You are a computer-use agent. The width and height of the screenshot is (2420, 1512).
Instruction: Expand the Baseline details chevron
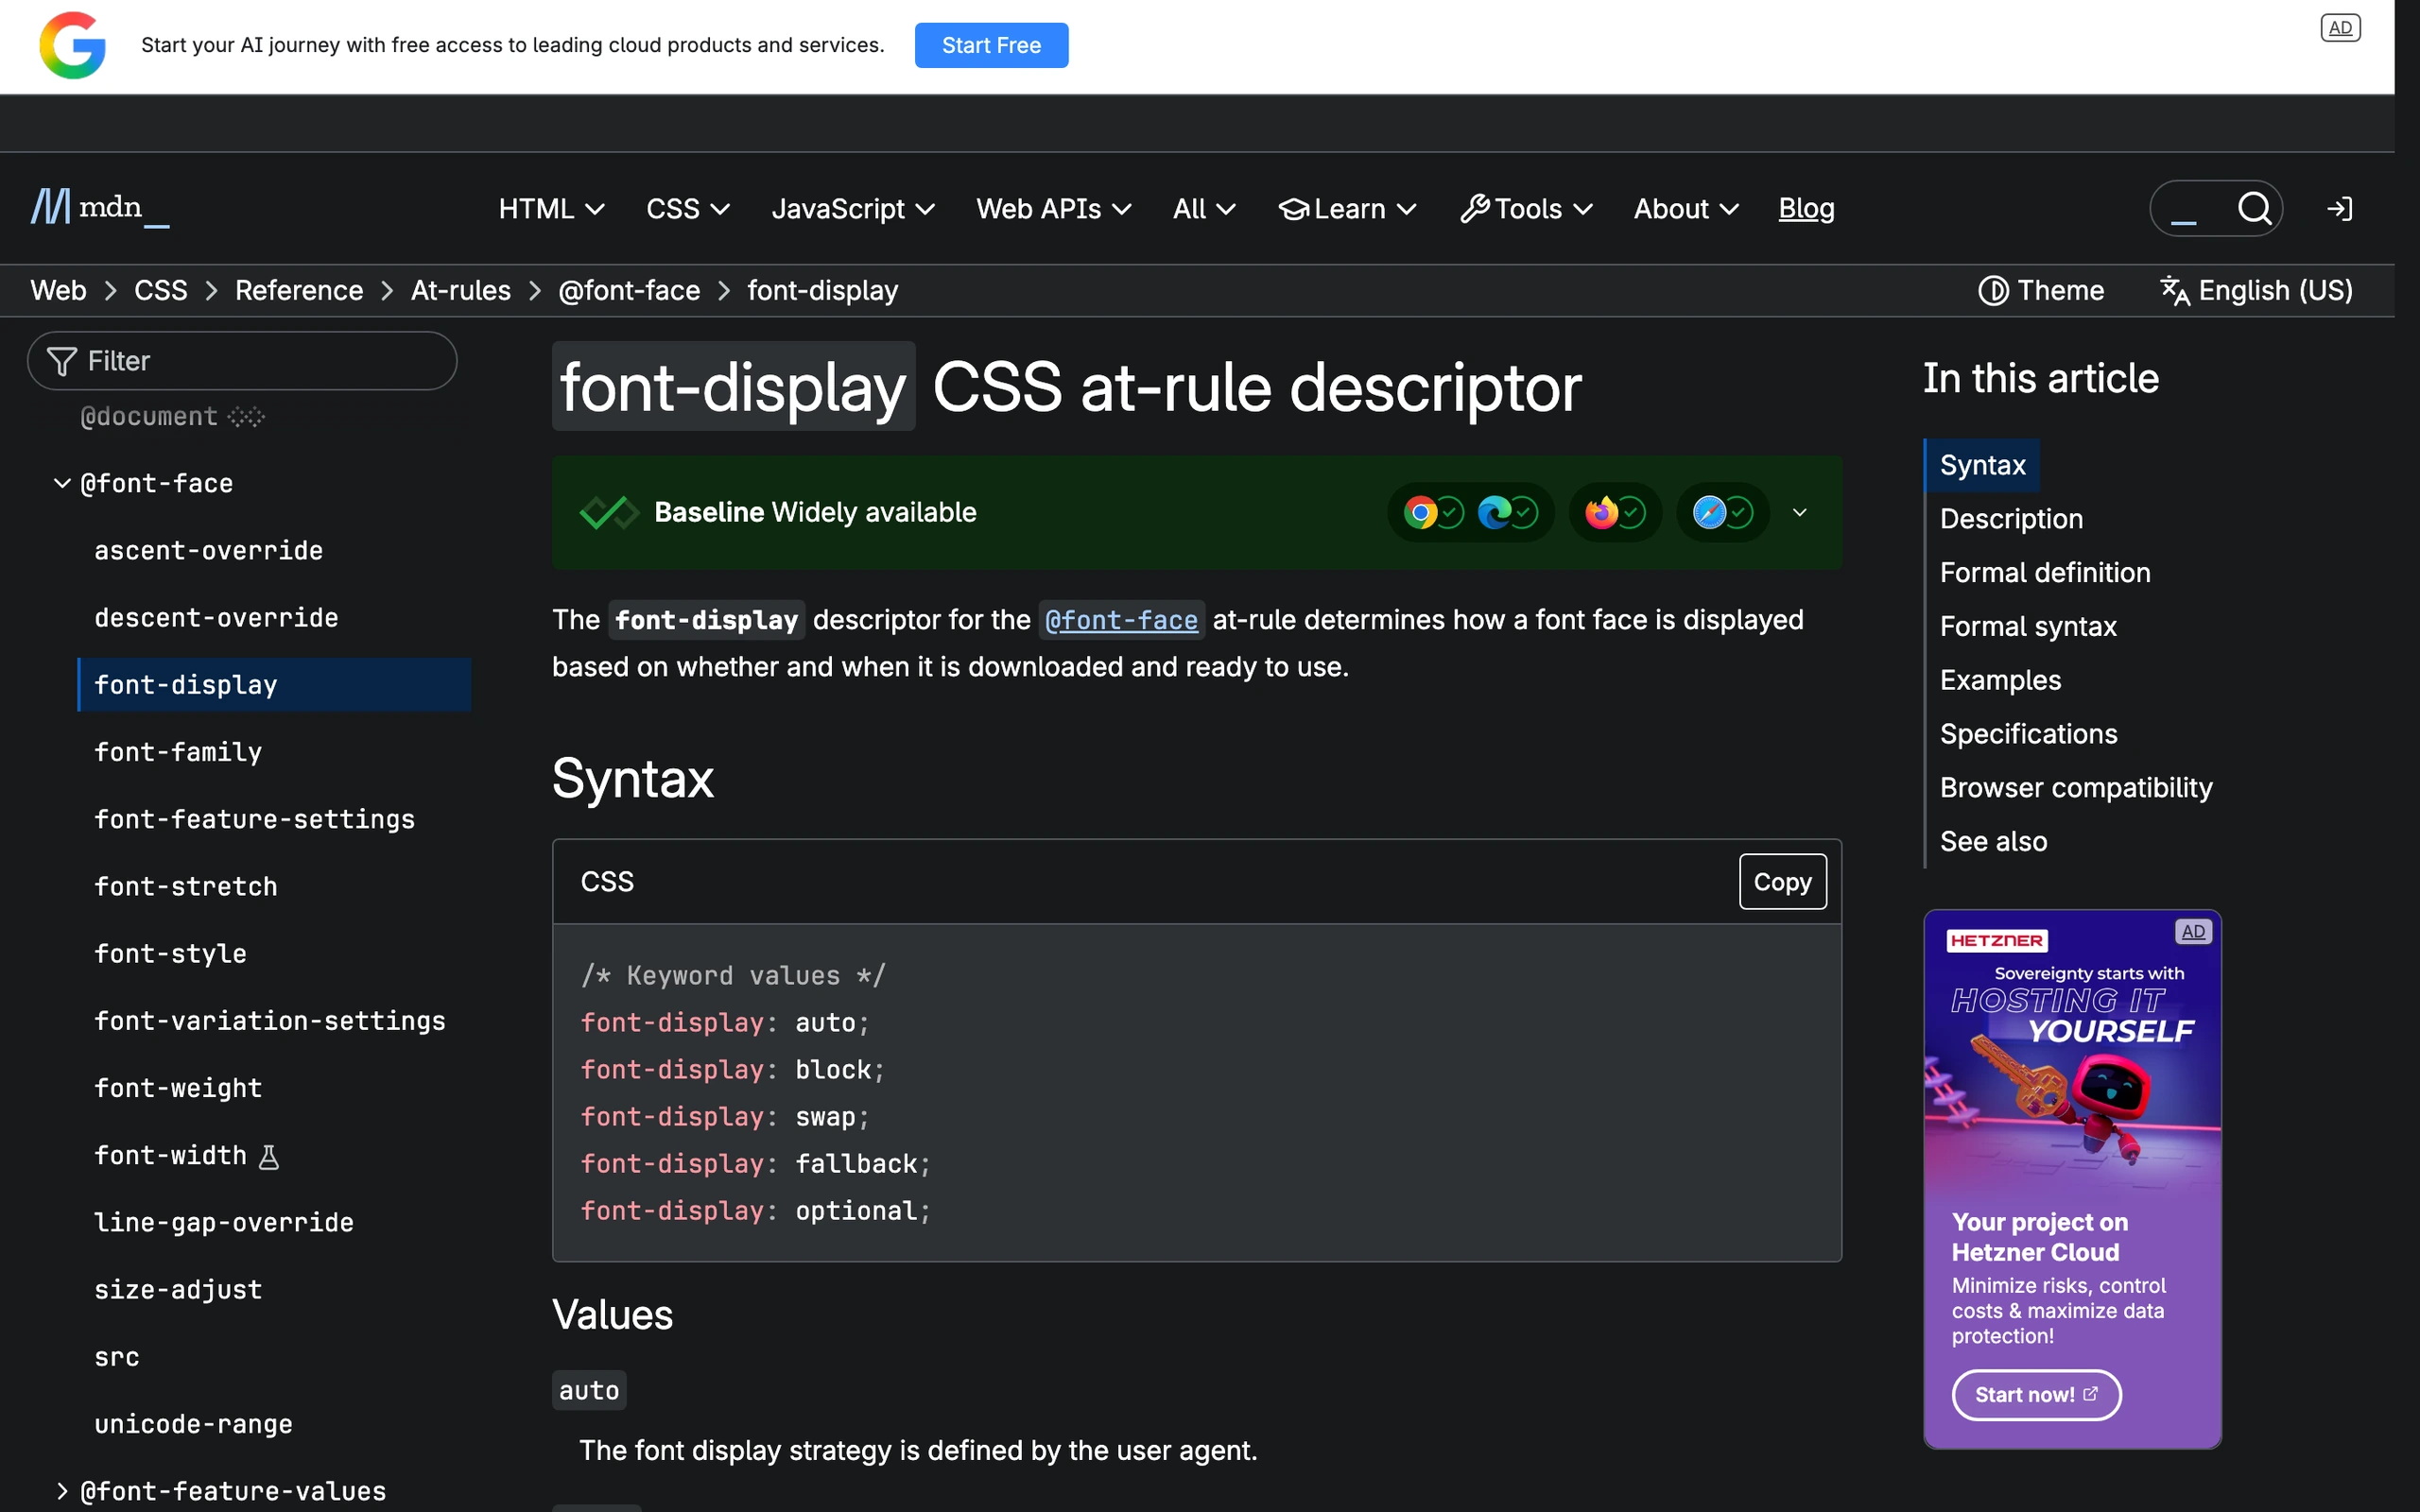click(x=1800, y=513)
